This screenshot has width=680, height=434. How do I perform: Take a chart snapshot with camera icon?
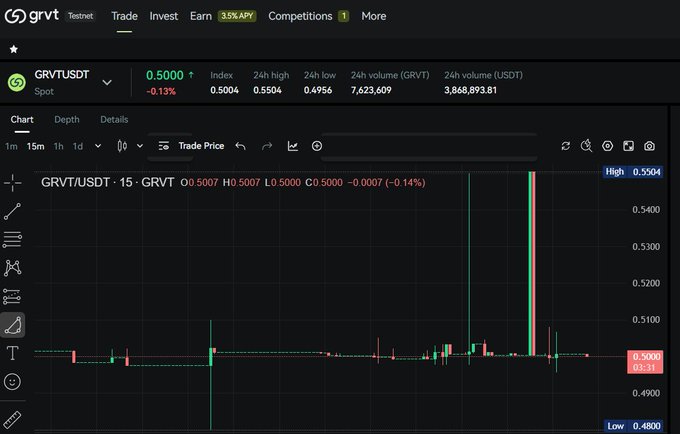(x=649, y=146)
